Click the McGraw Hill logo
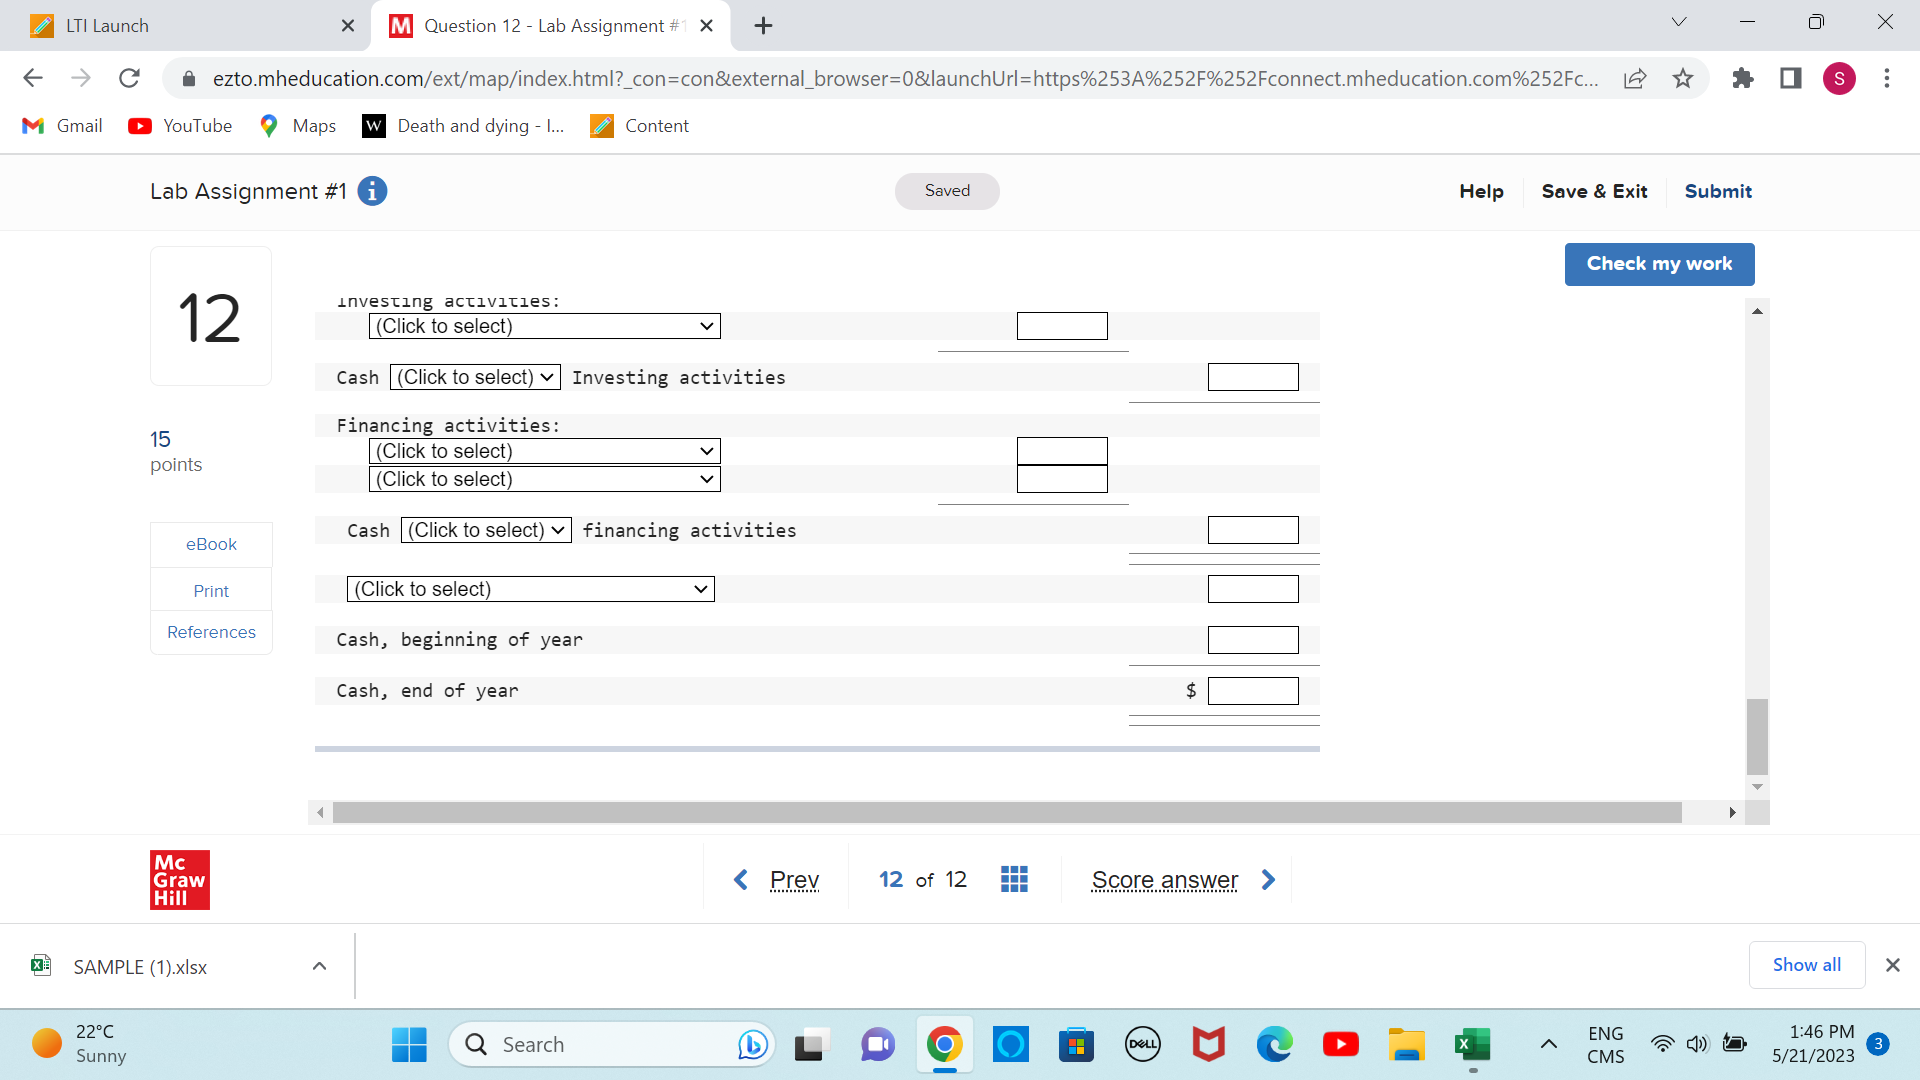The width and height of the screenshot is (1920, 1080). [x=179, y=879]
